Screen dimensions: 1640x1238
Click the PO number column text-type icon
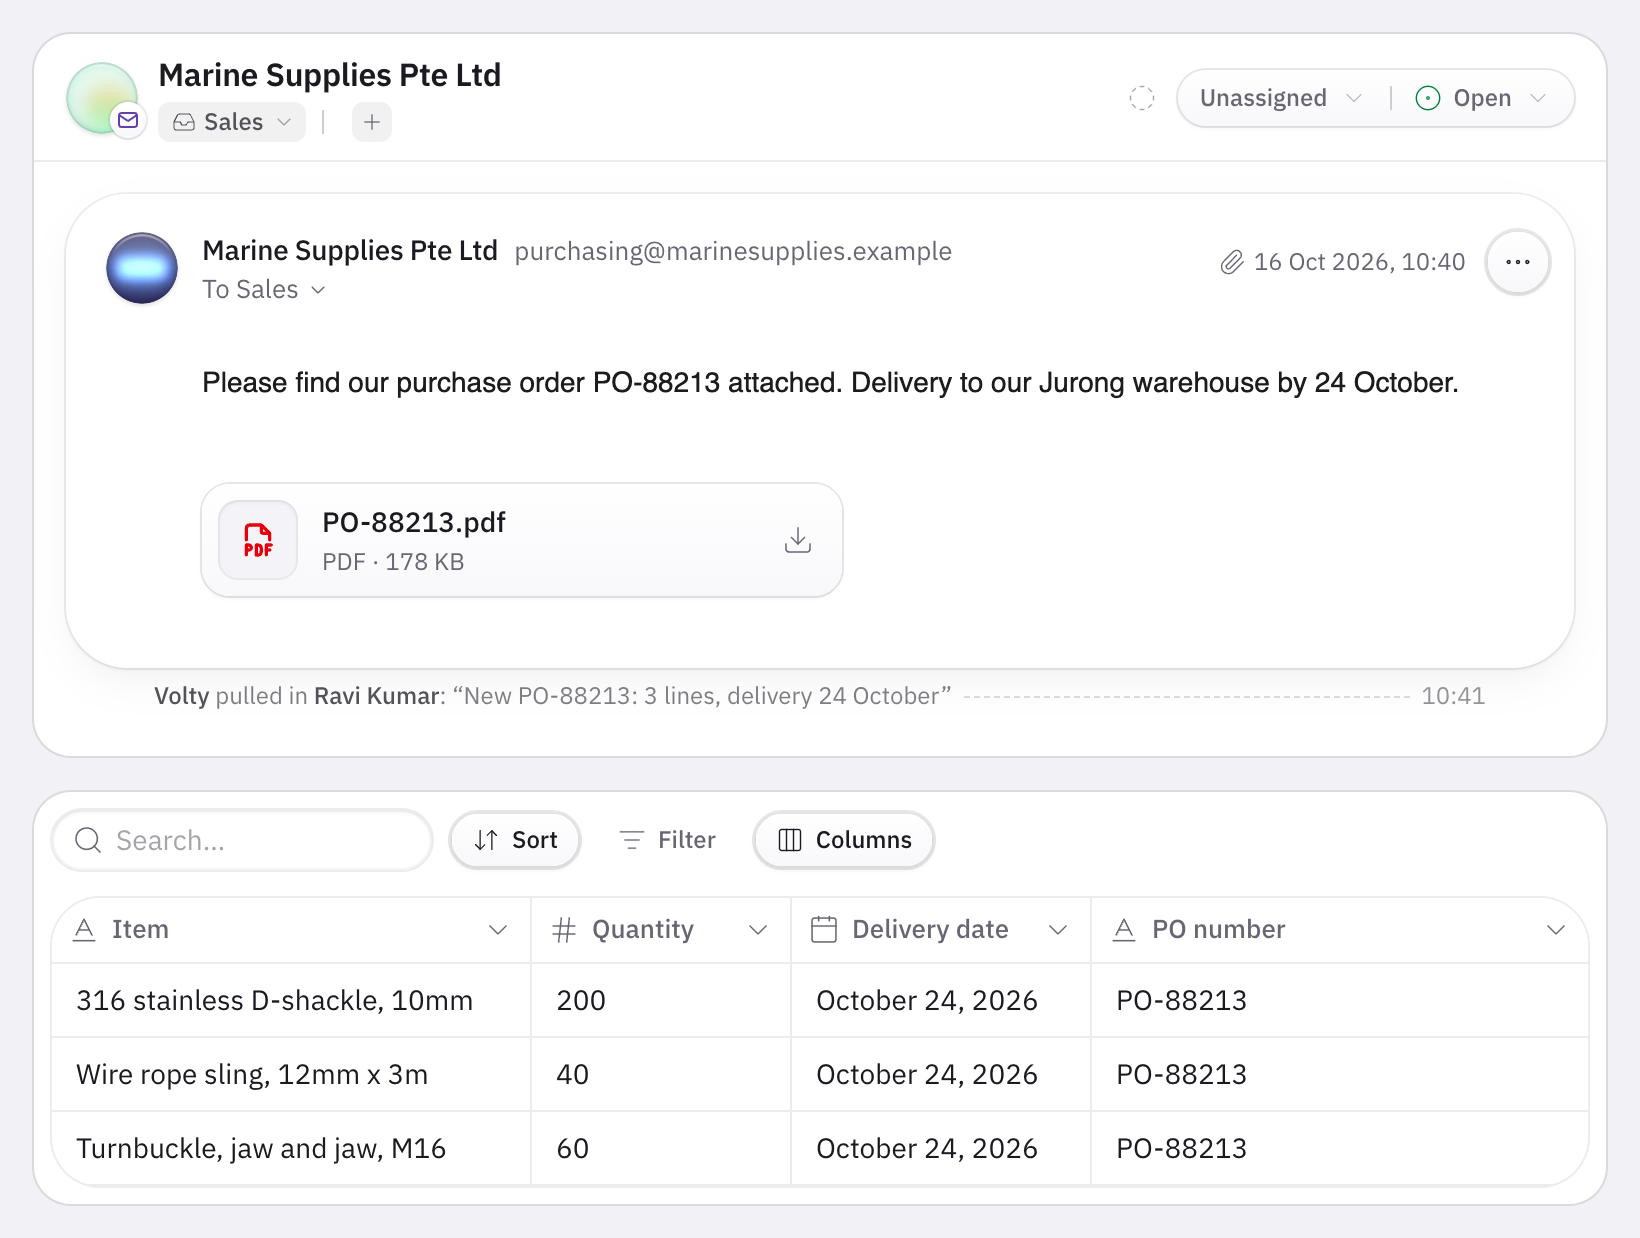pyautogui.click(x=1124, y=930)
